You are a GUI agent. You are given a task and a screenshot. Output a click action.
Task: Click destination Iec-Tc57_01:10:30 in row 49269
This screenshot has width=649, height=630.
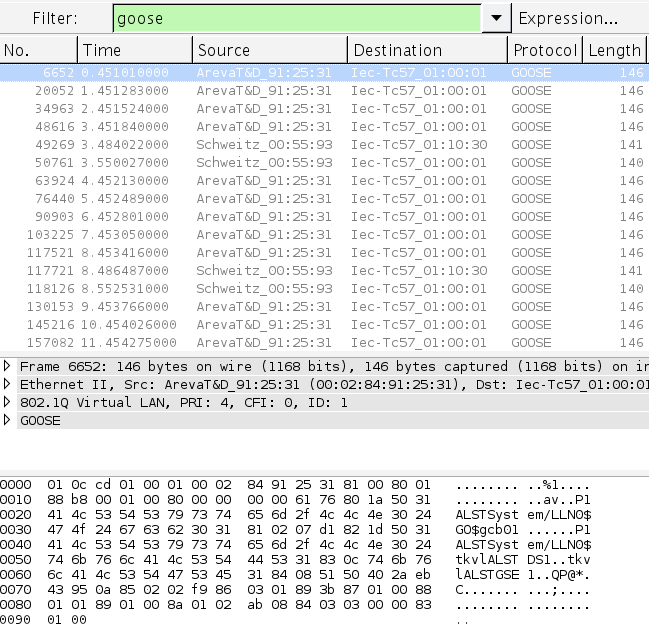[419, 144]
